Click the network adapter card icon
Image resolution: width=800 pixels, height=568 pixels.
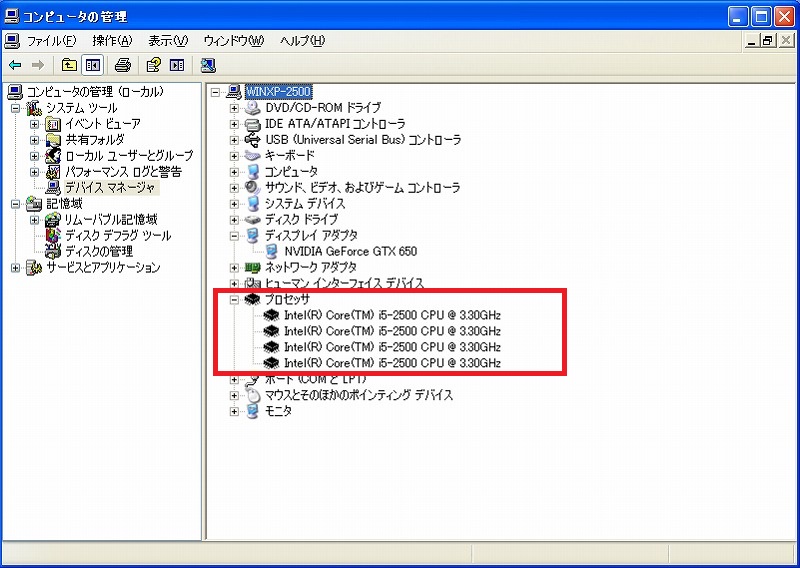click(x=253, y=267)
